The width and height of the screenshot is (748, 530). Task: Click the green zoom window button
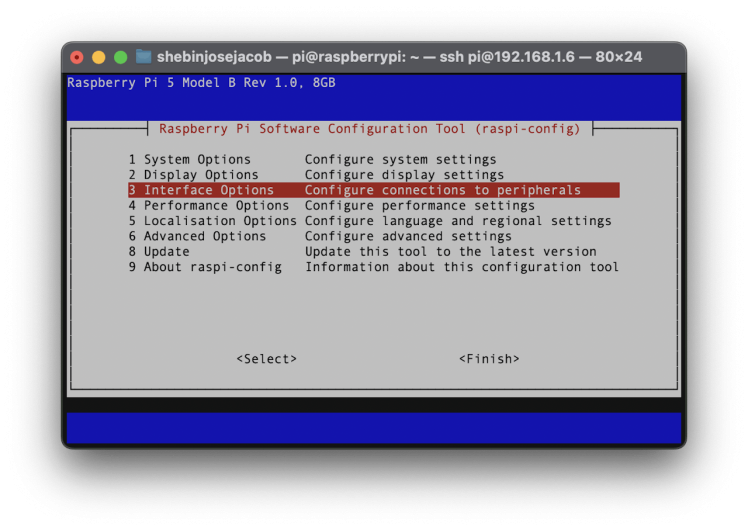(x=121, y=57)
